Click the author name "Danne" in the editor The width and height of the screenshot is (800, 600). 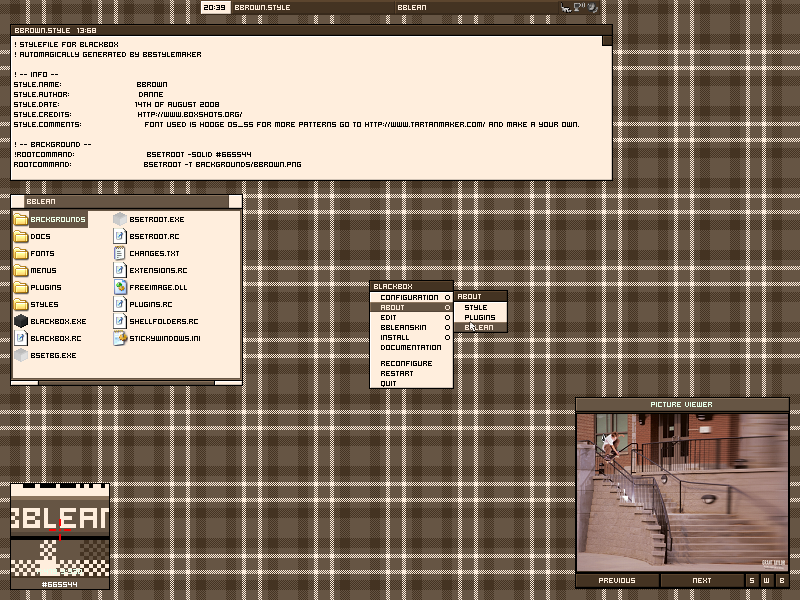click(151, 94)
